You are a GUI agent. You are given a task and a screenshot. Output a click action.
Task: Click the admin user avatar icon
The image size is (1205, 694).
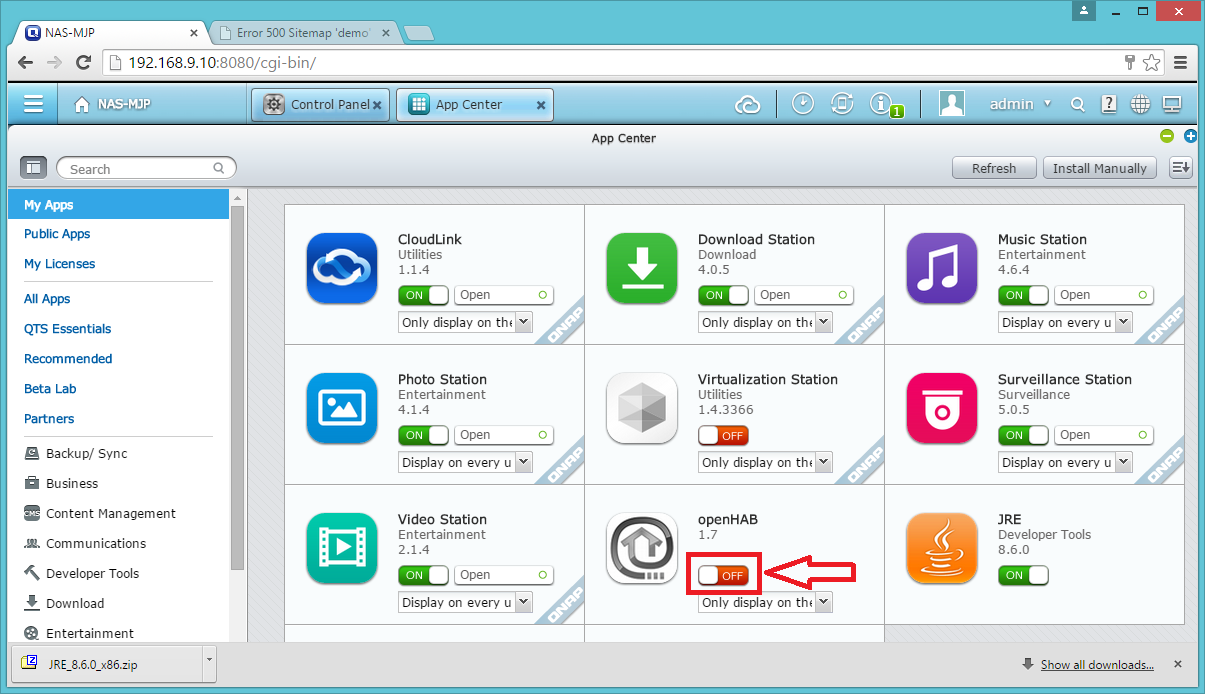952,103
